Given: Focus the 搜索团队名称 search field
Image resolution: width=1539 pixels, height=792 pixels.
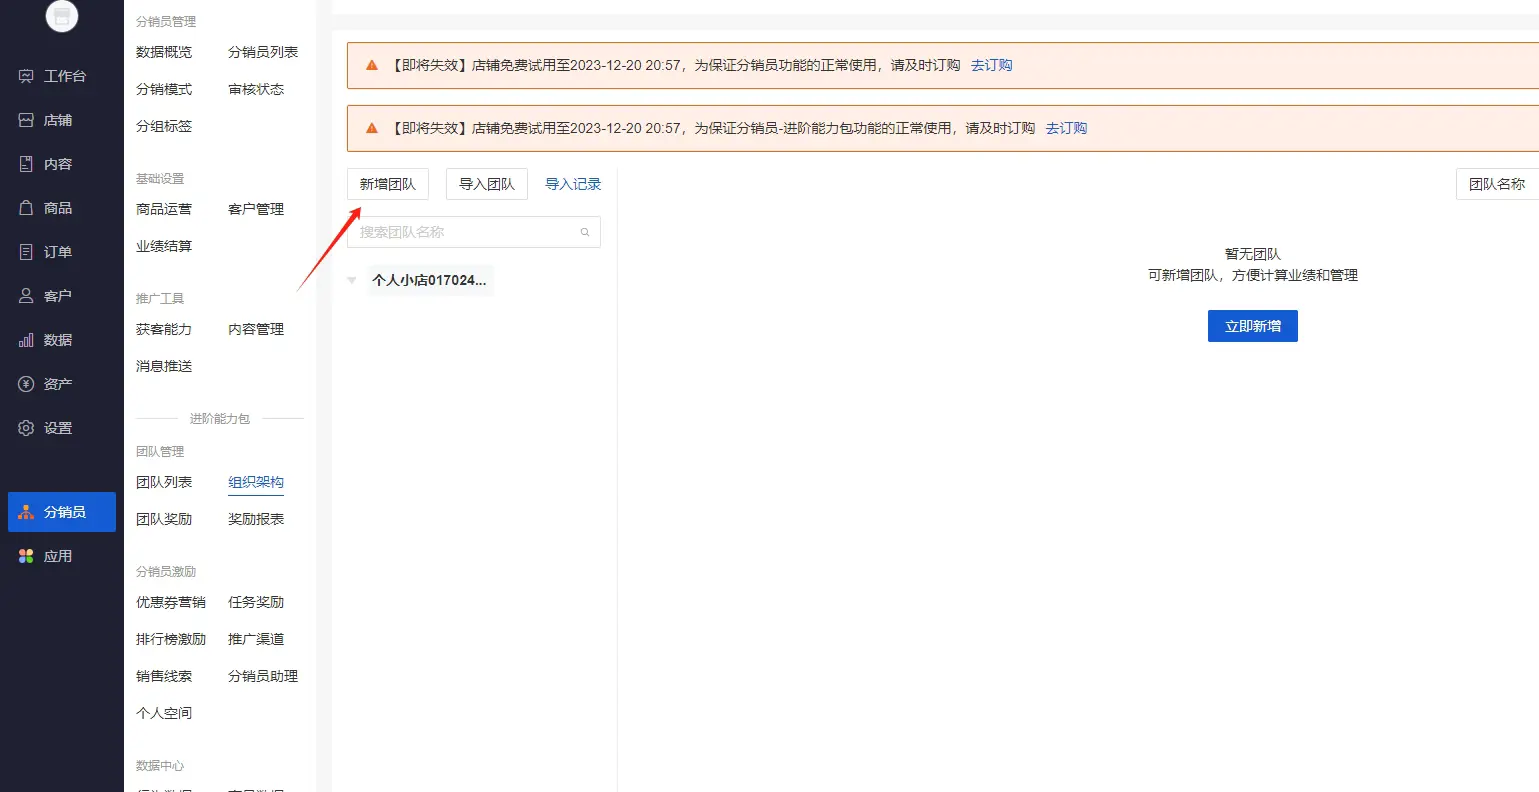Looking at the screenshot, I should point(465,232).
